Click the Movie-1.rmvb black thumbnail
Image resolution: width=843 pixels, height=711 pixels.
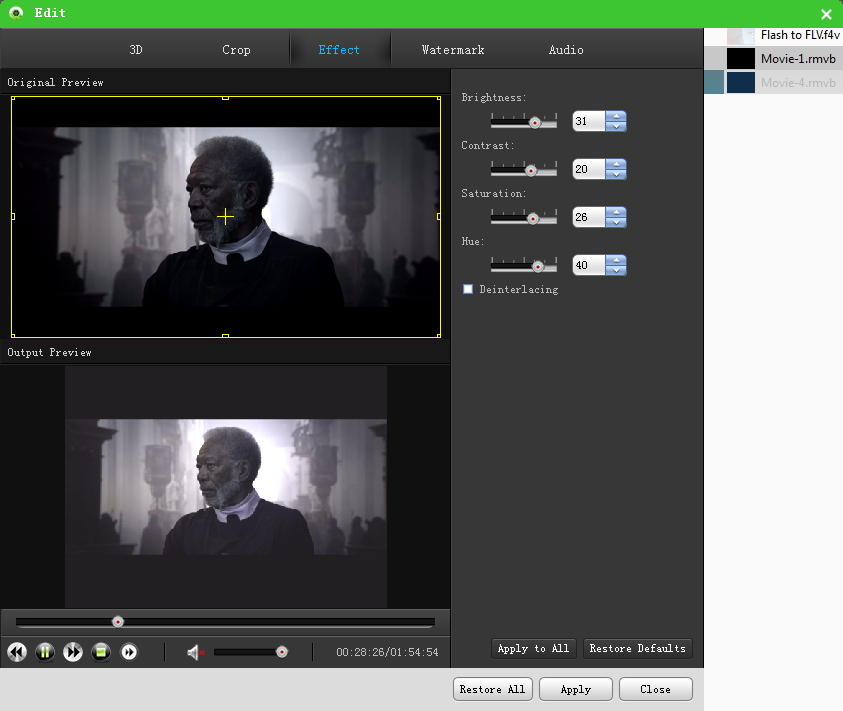point(741,58)
